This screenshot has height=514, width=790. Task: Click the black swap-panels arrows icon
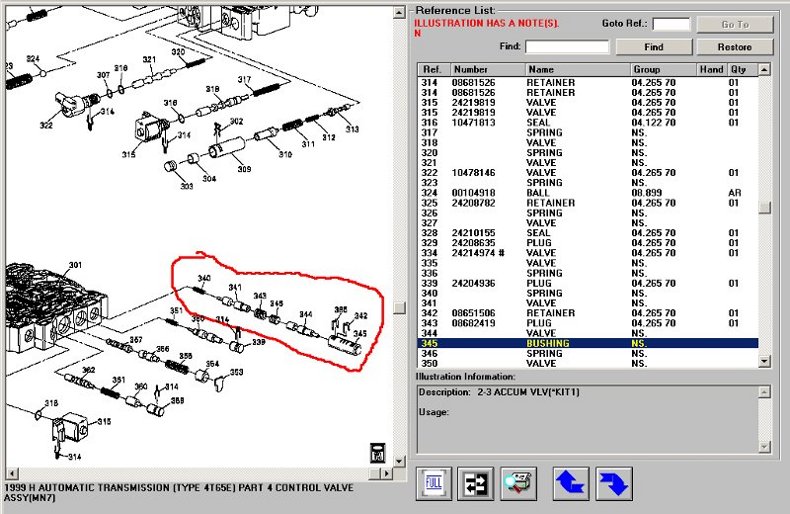point(476,483)
